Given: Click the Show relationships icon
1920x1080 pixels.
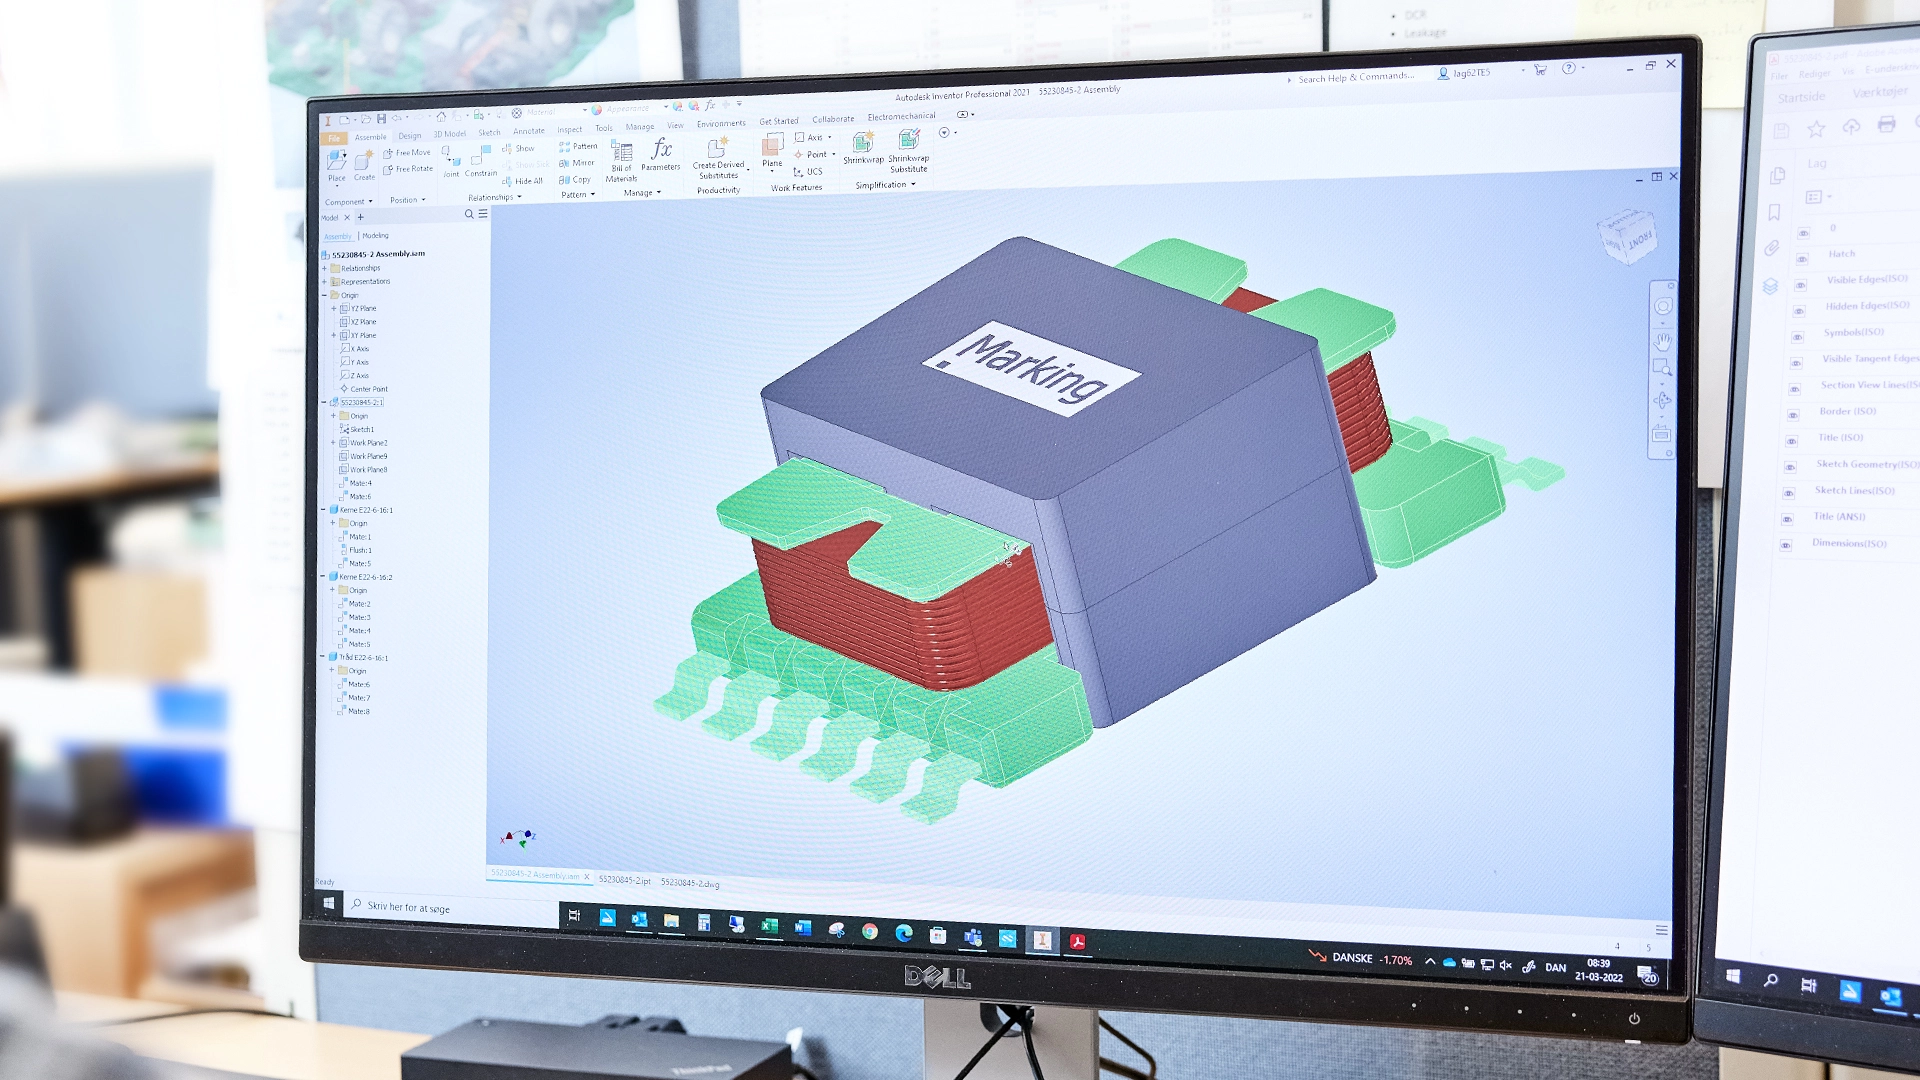Looking at the screenshot, I should [x=518, y=148].
